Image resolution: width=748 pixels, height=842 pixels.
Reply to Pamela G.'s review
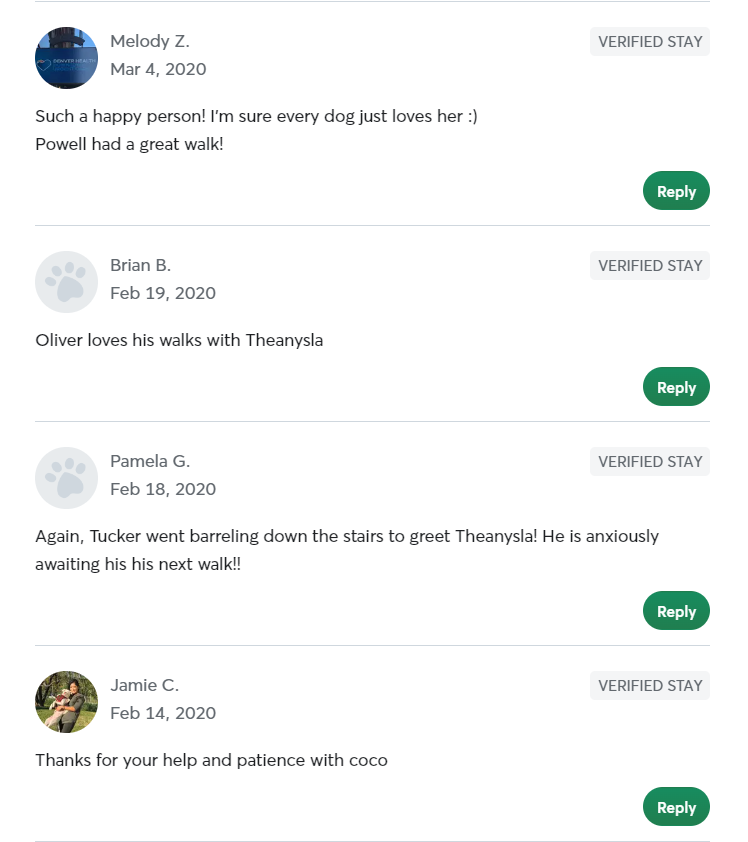[x=676, y=610]
